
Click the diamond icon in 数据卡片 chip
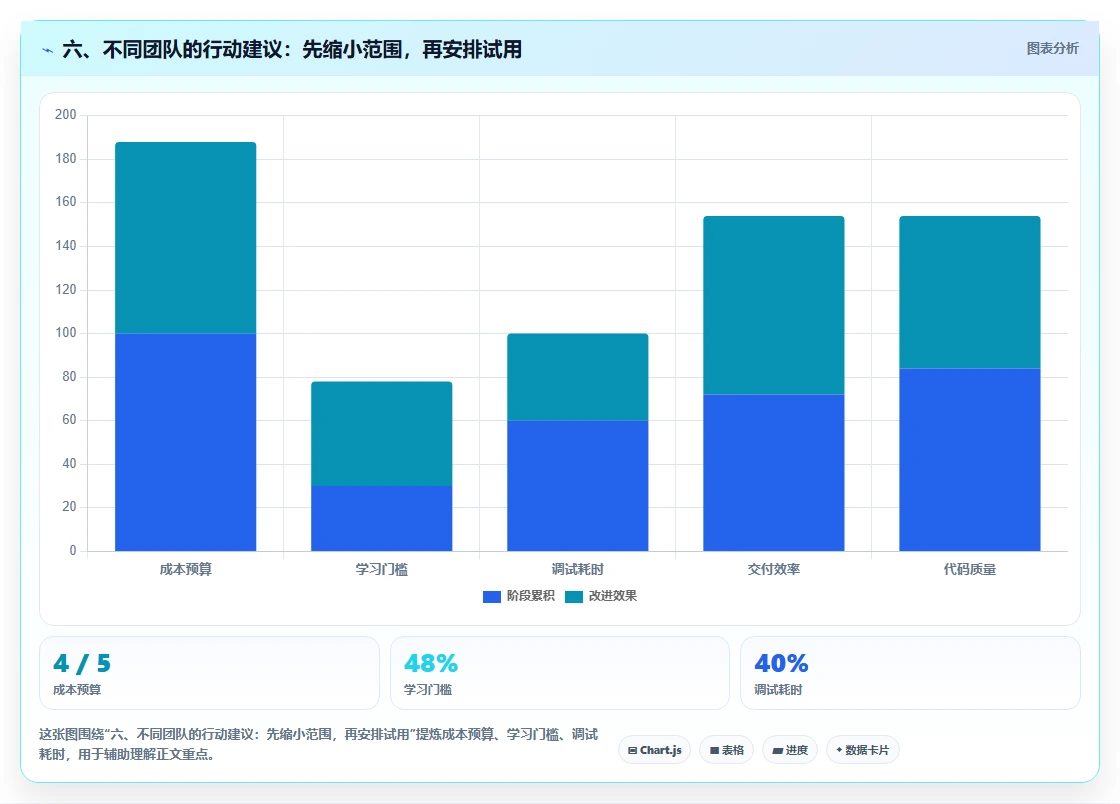point(839,750)
